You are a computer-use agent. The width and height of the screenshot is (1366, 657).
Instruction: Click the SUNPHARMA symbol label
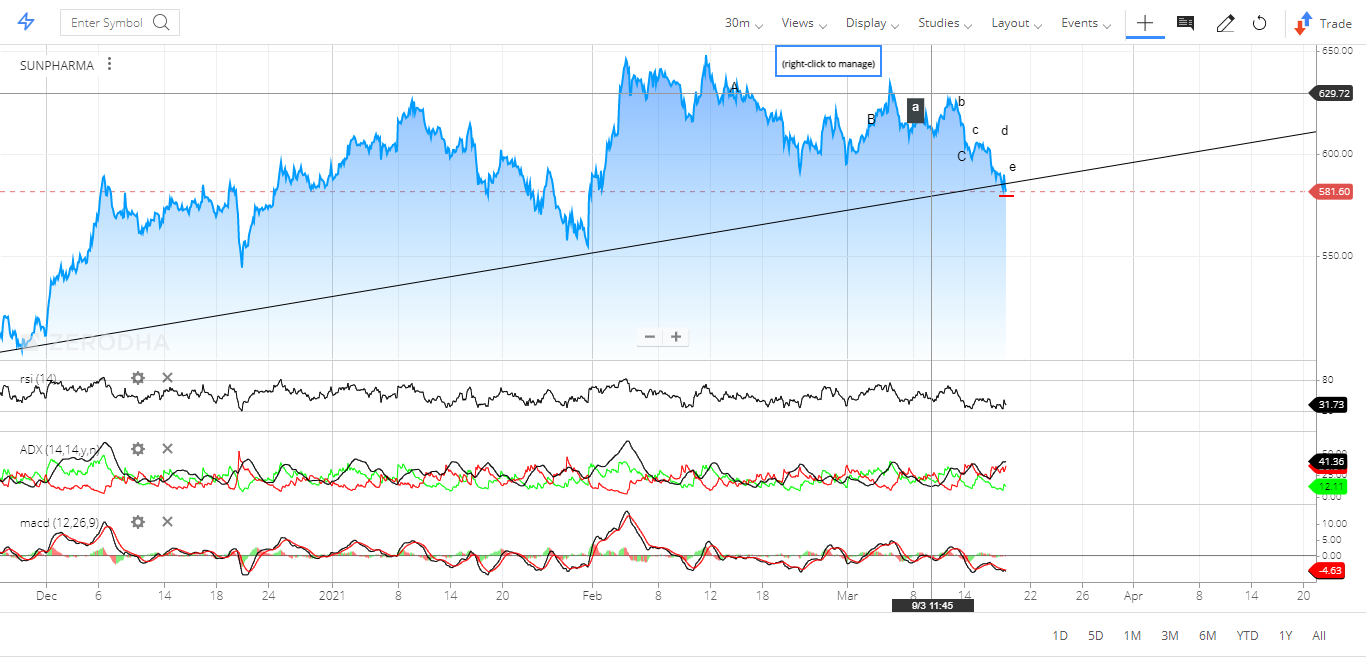[x=57, y=65]
